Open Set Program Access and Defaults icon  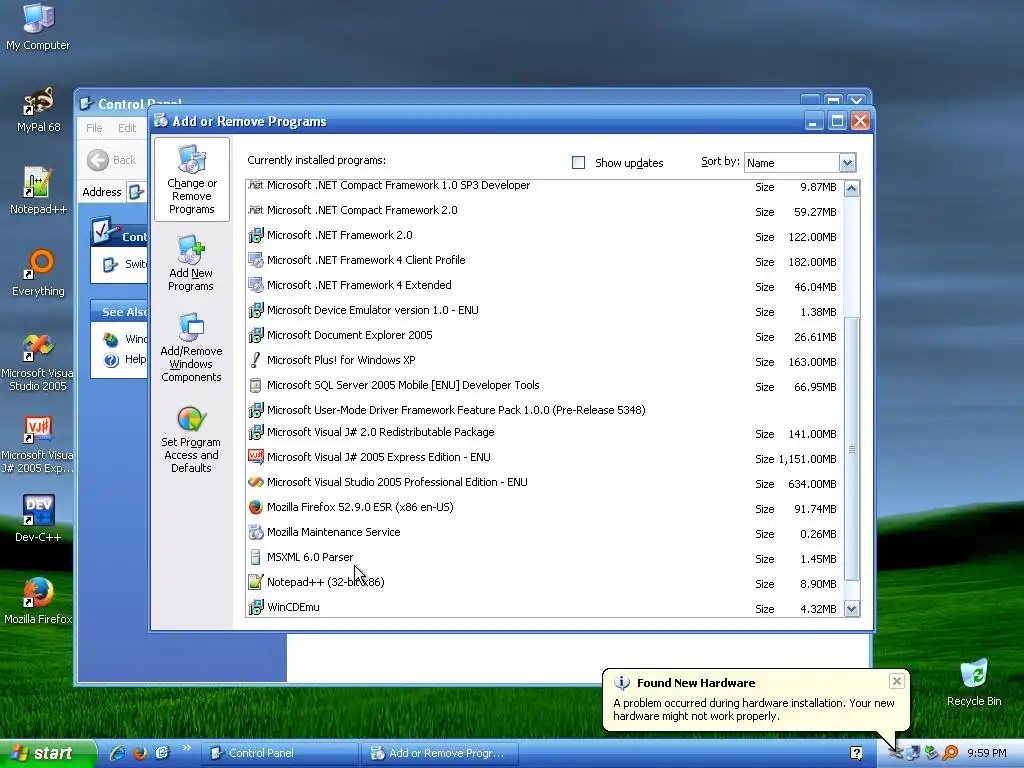coord(191,440)
